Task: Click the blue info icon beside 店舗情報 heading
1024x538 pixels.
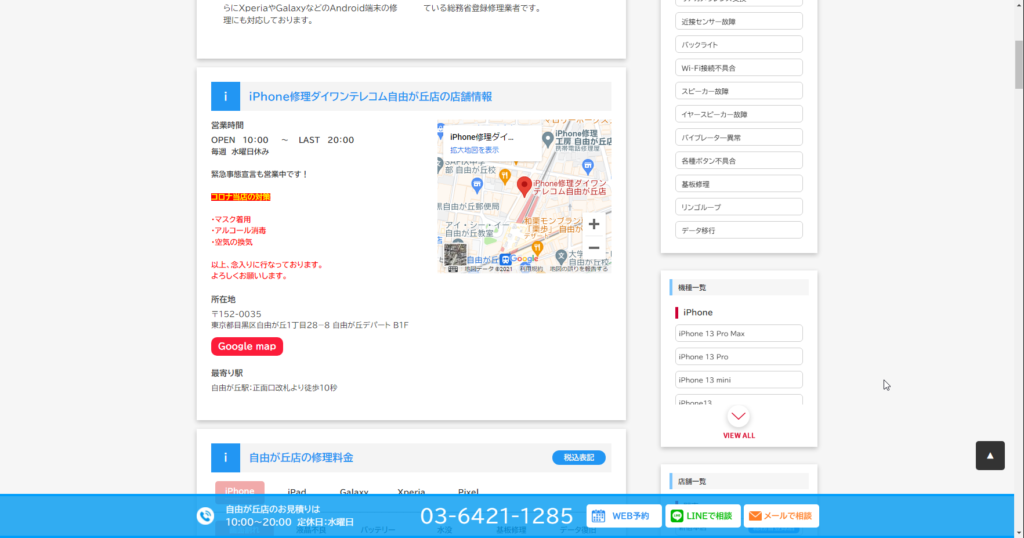Action: [x=225, y=97]
